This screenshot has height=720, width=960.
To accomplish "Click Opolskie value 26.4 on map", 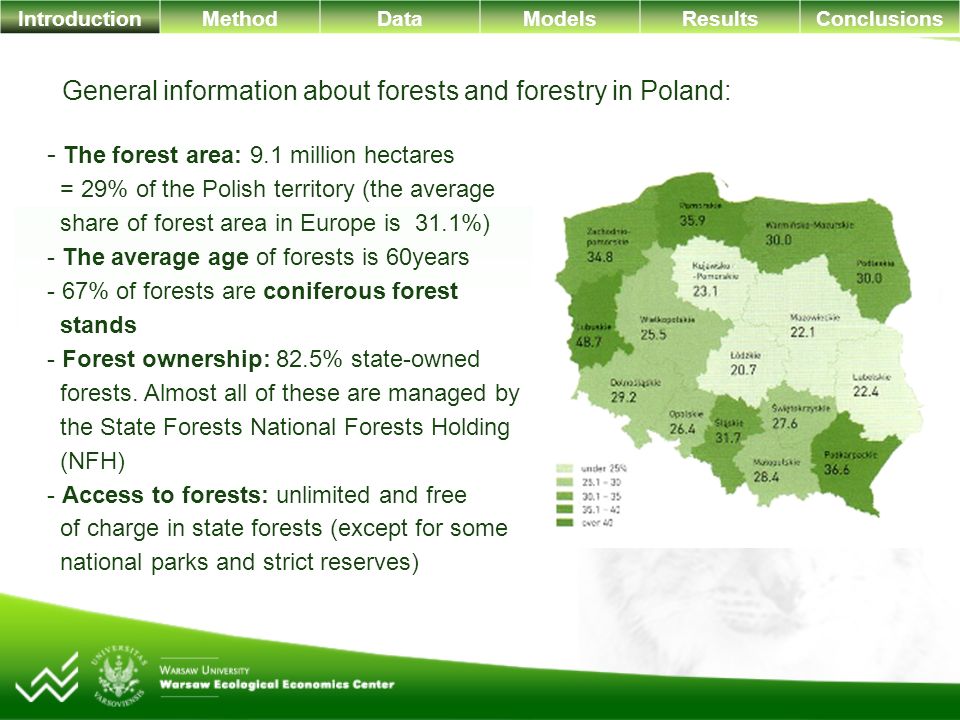I will tap(682, 429).
